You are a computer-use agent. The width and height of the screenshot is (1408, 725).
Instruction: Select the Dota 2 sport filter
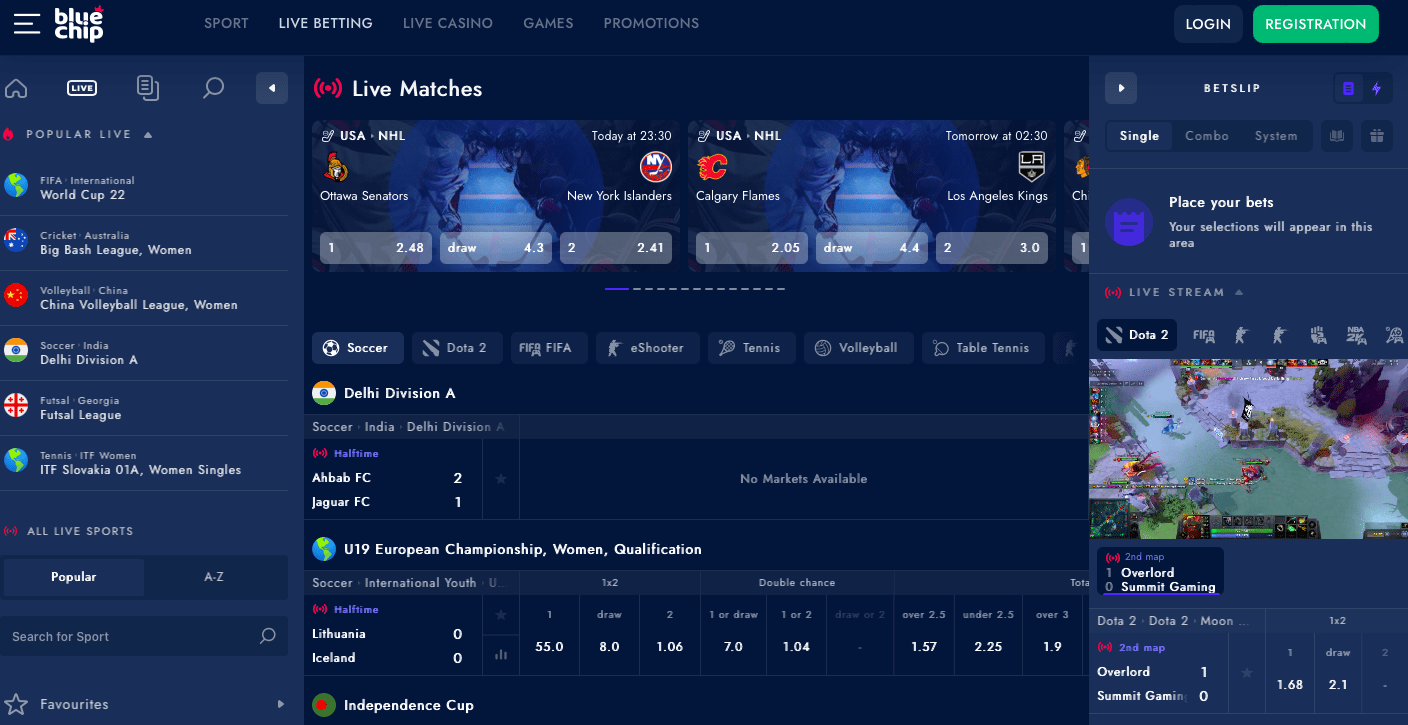[457, 348]
